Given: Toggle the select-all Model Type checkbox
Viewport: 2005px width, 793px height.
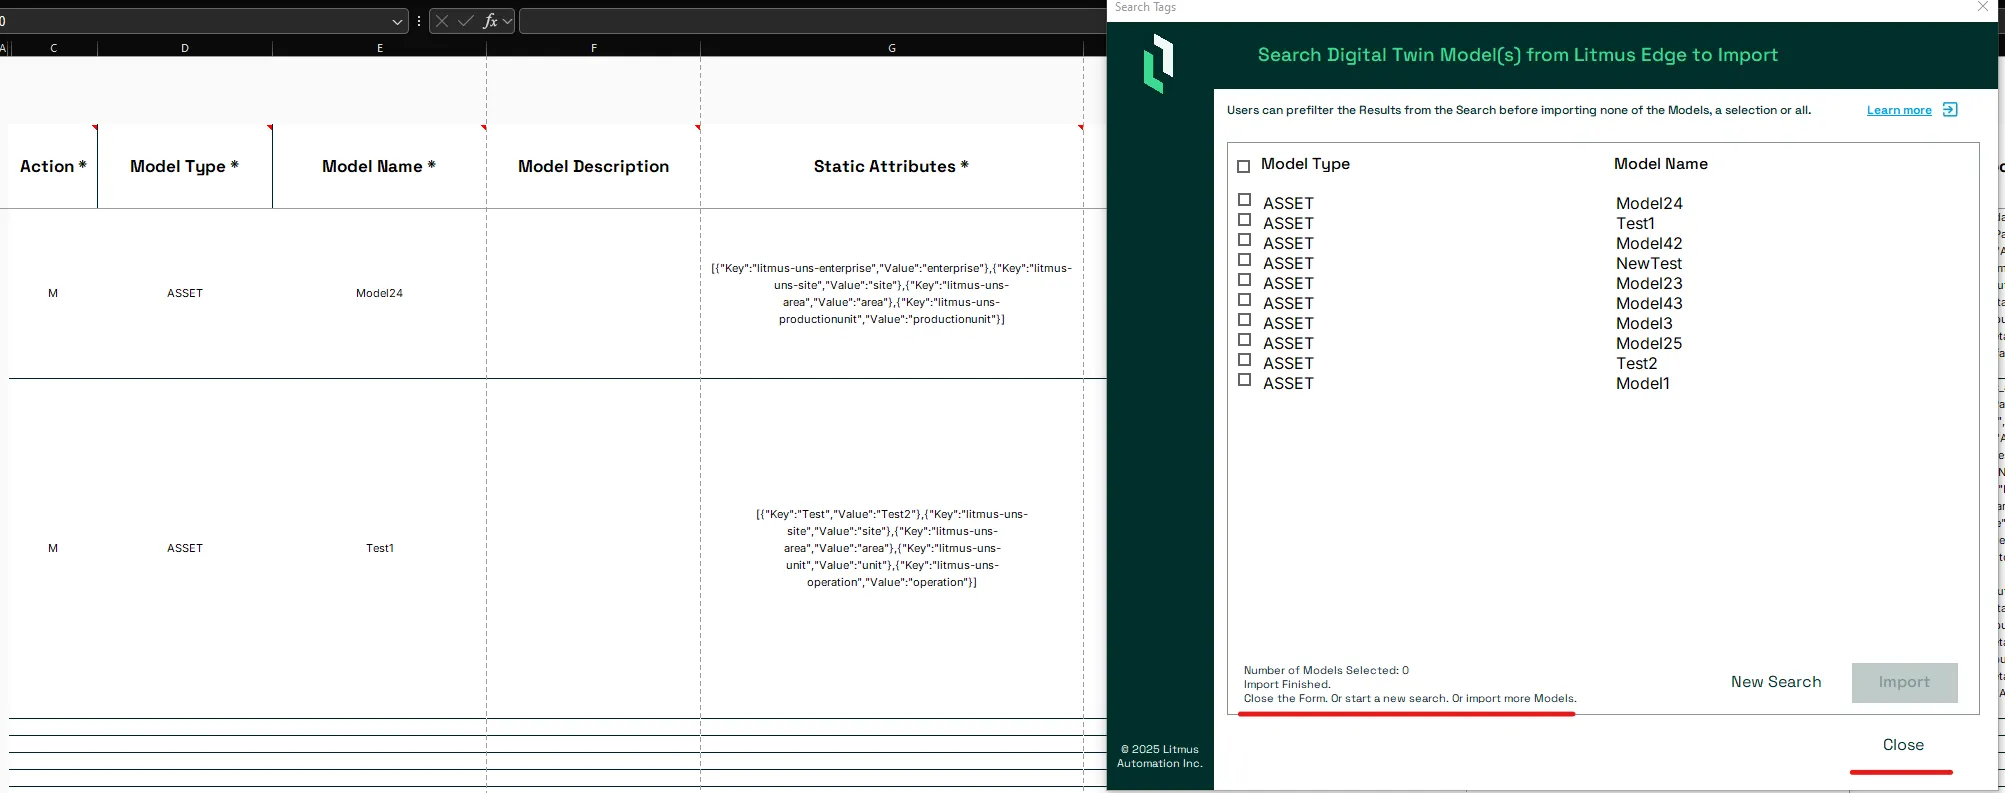Looking at the screenshot, I should (x=1244, y=167).
